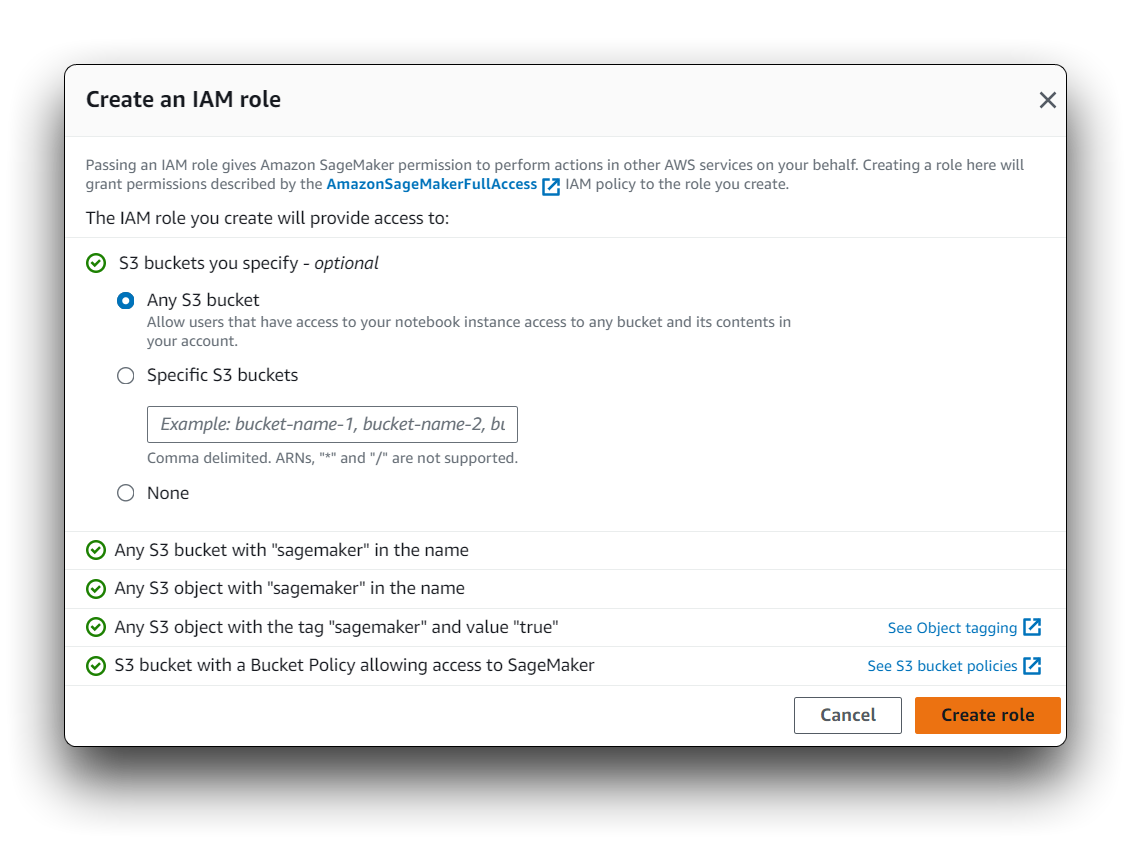
Task: Click external link icon beside See Object tagging
Action: [x=1032, y=627]
